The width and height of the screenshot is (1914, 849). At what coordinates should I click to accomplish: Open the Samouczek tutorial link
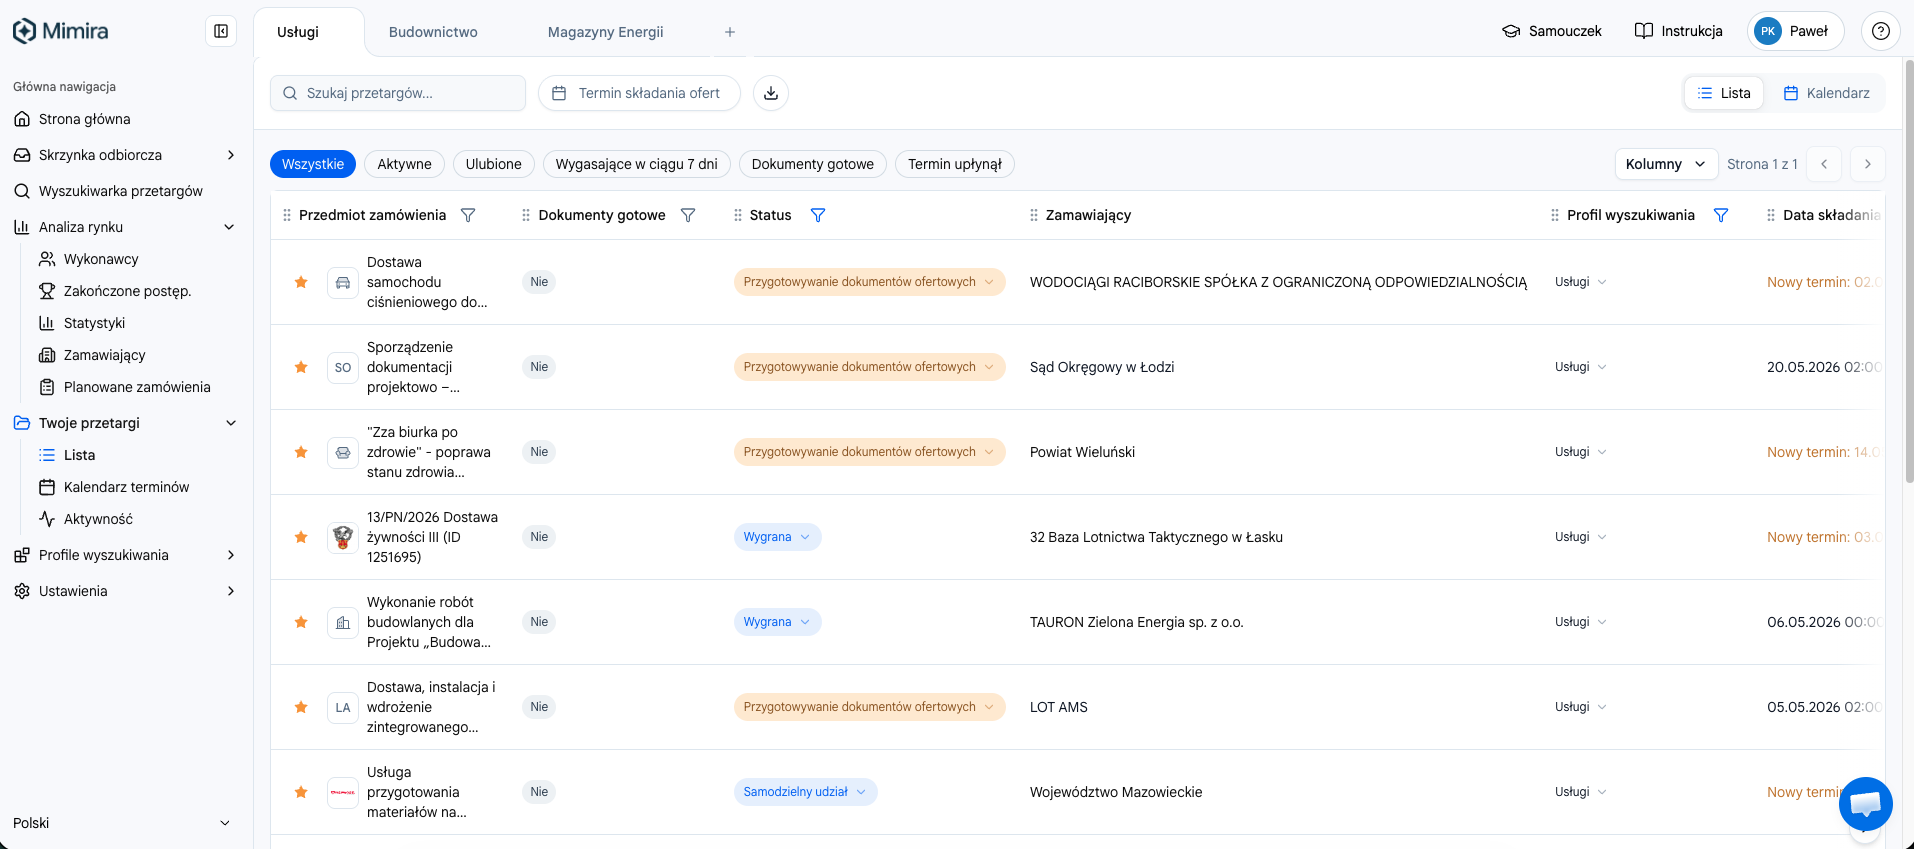click(x=1552, y=31)
